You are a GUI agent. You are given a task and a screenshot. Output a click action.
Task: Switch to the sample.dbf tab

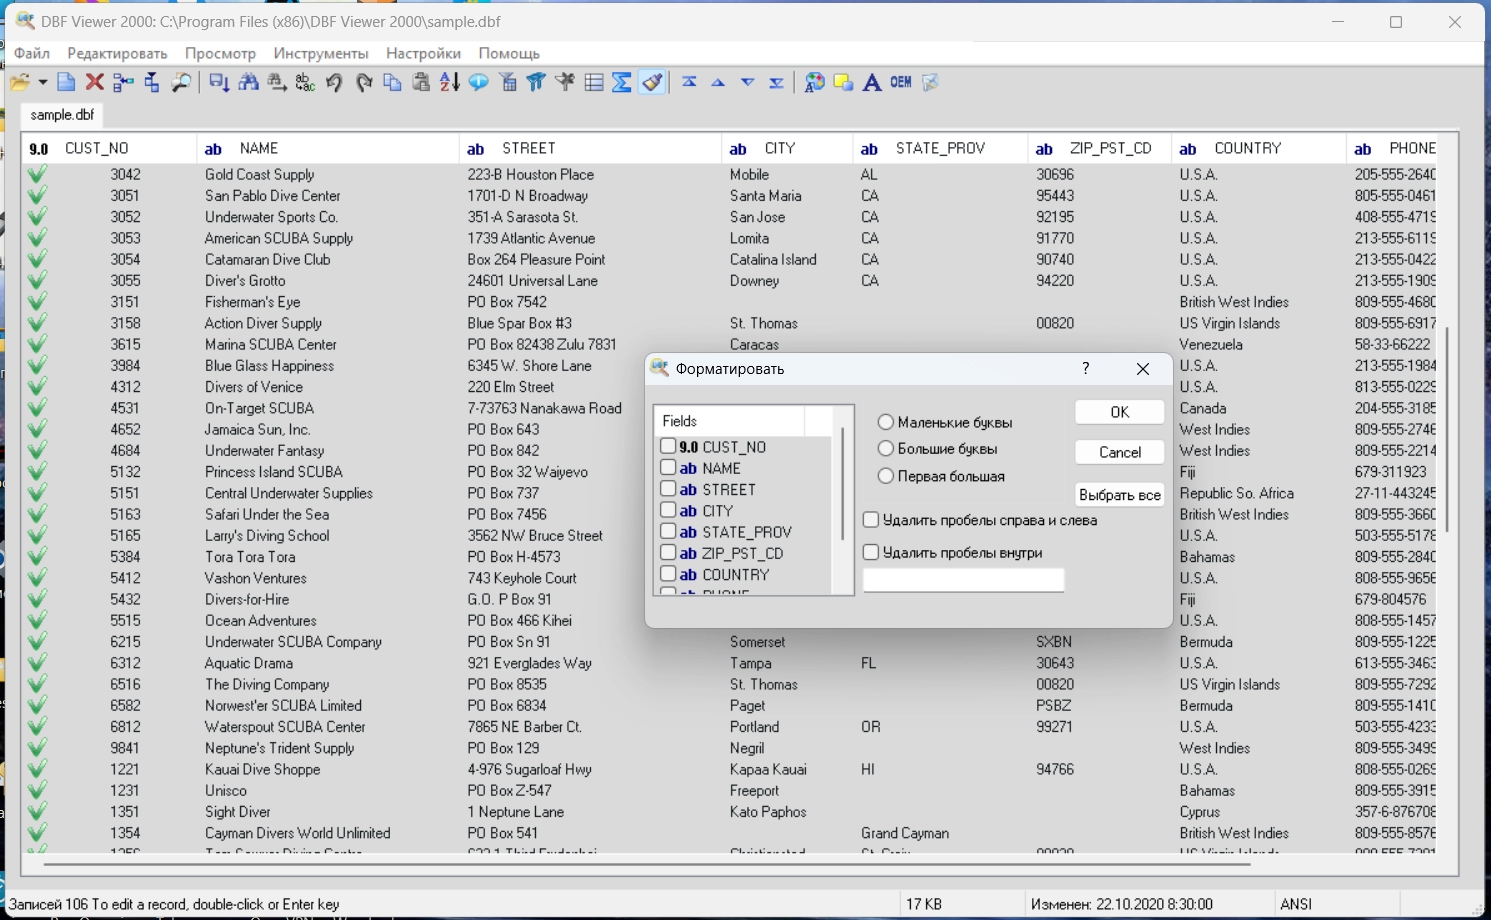click(62, 115)
